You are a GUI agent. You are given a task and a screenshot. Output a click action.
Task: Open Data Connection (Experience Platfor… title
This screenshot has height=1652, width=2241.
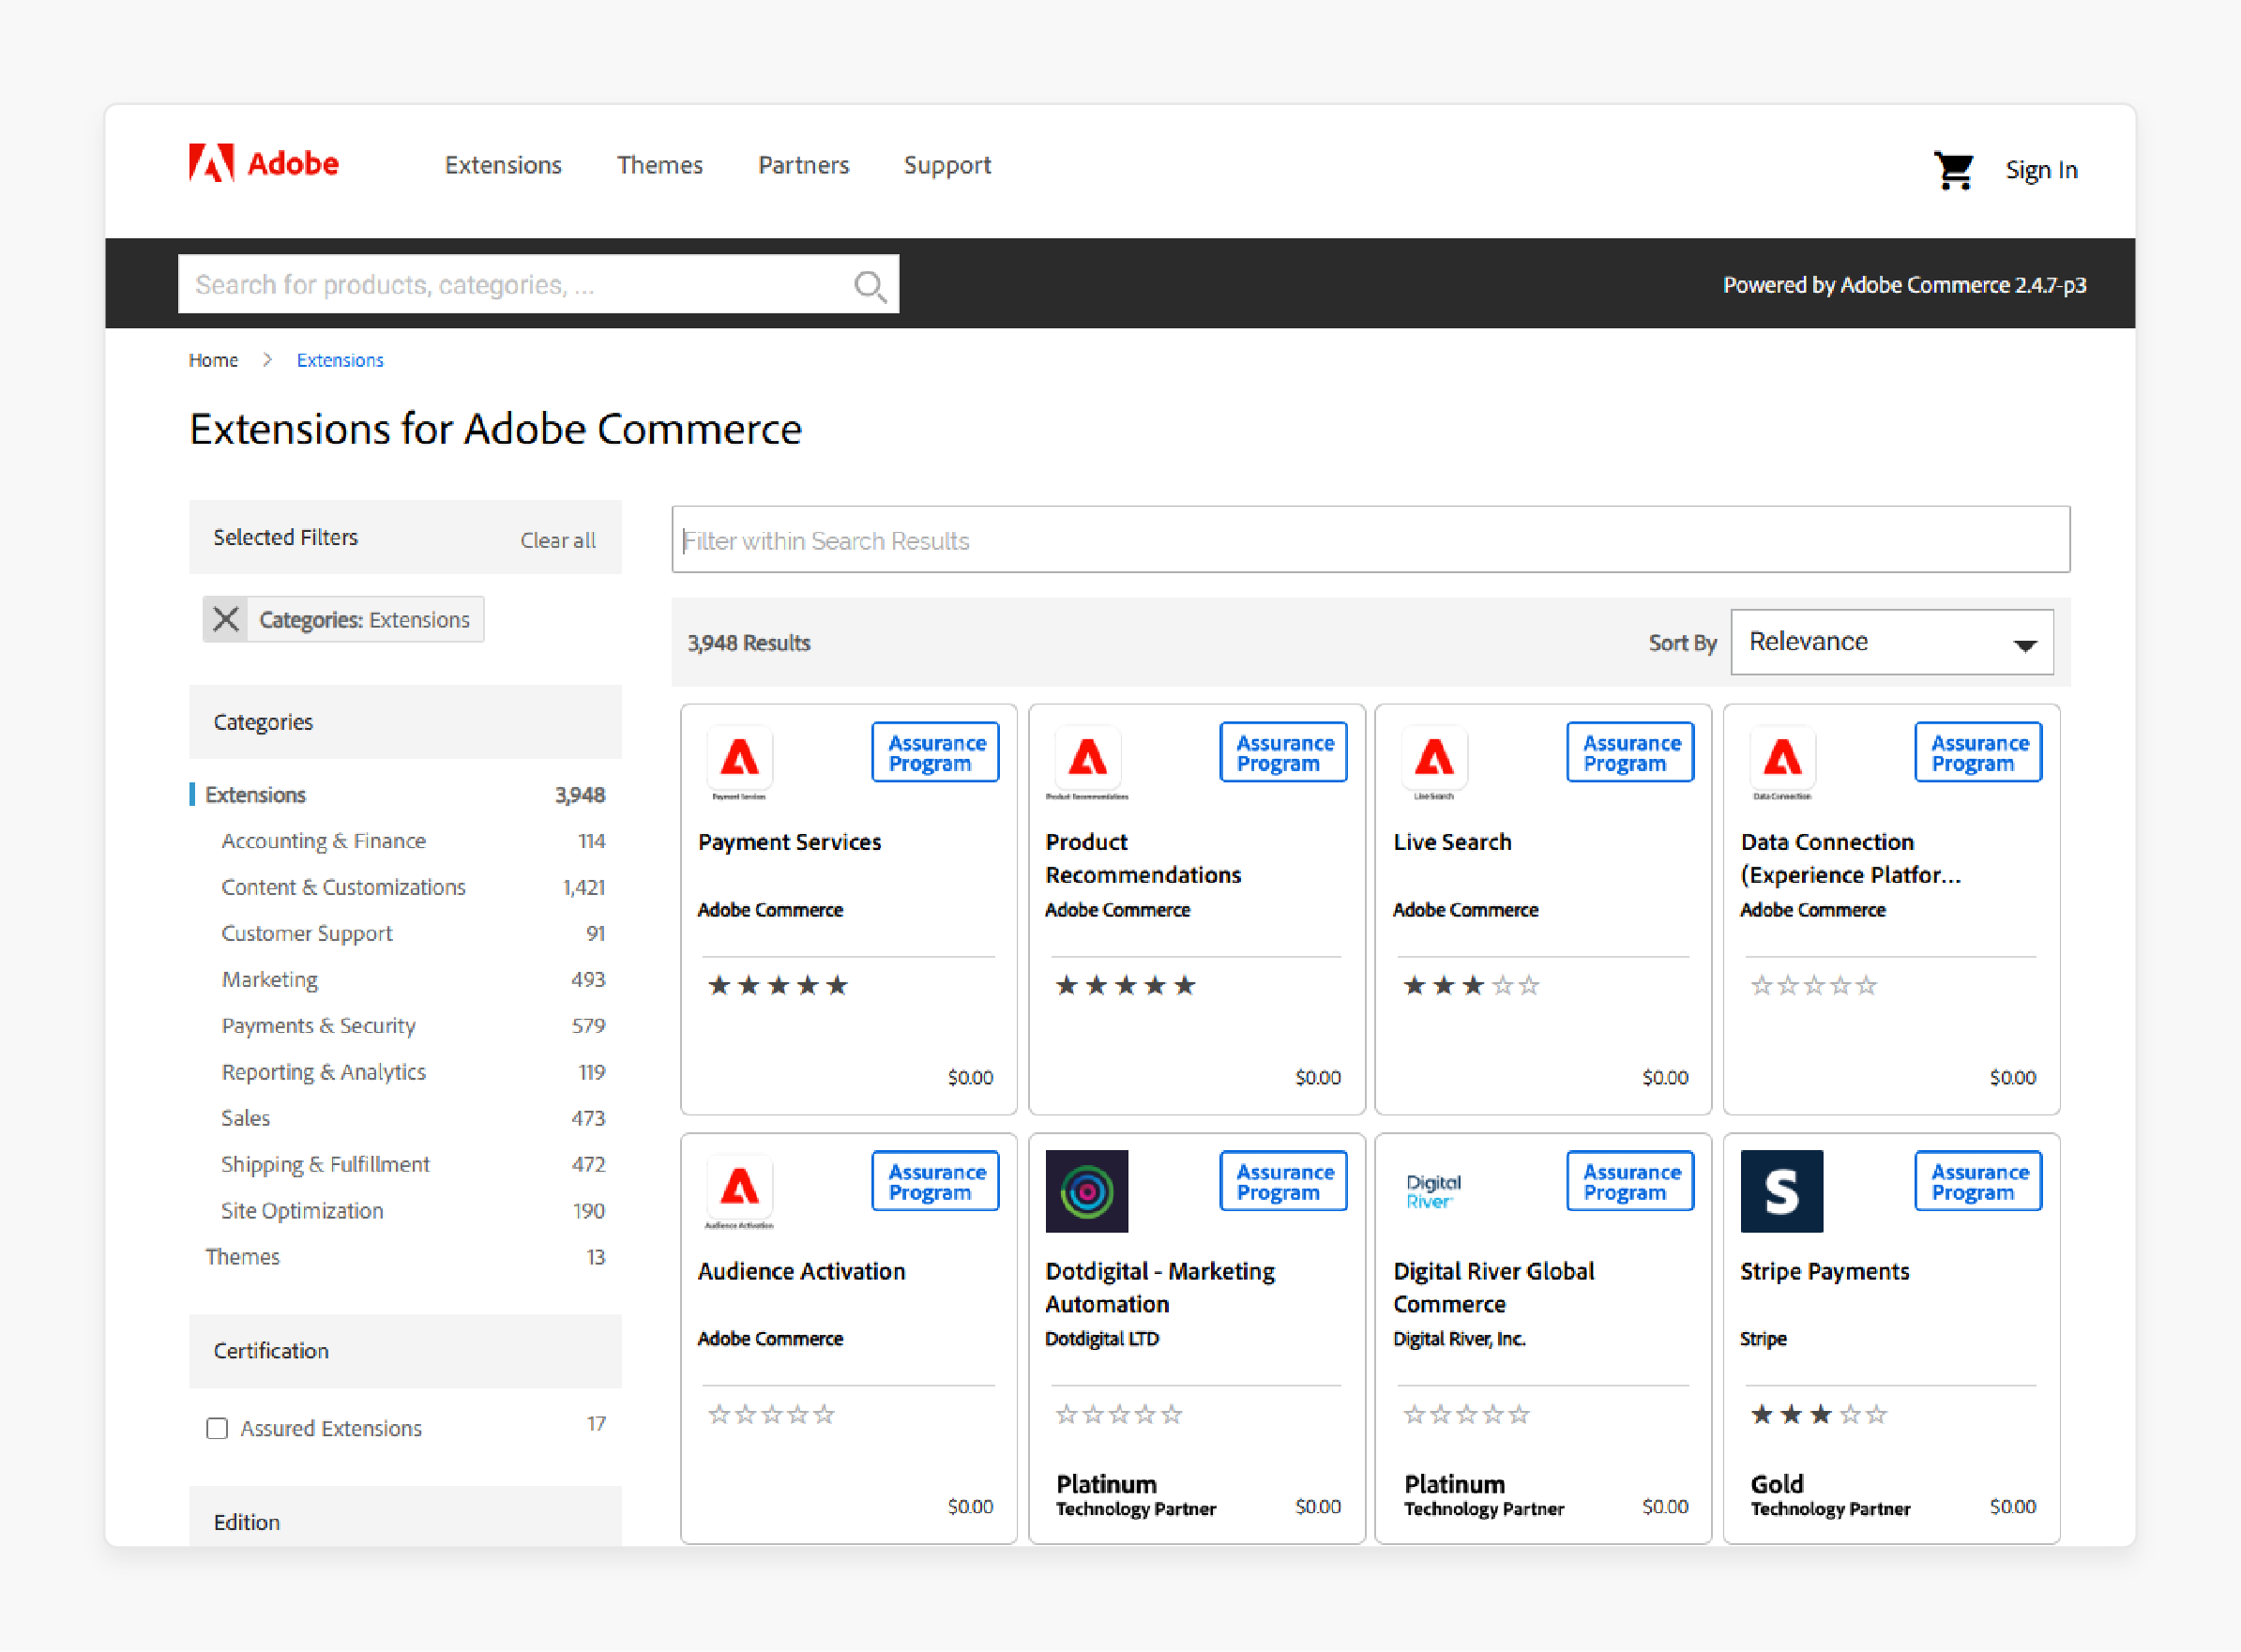point(1851,859)
